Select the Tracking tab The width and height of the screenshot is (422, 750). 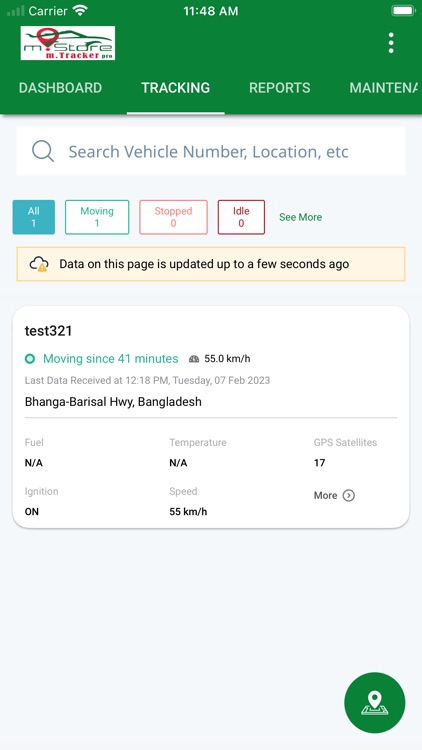point(176,88)
